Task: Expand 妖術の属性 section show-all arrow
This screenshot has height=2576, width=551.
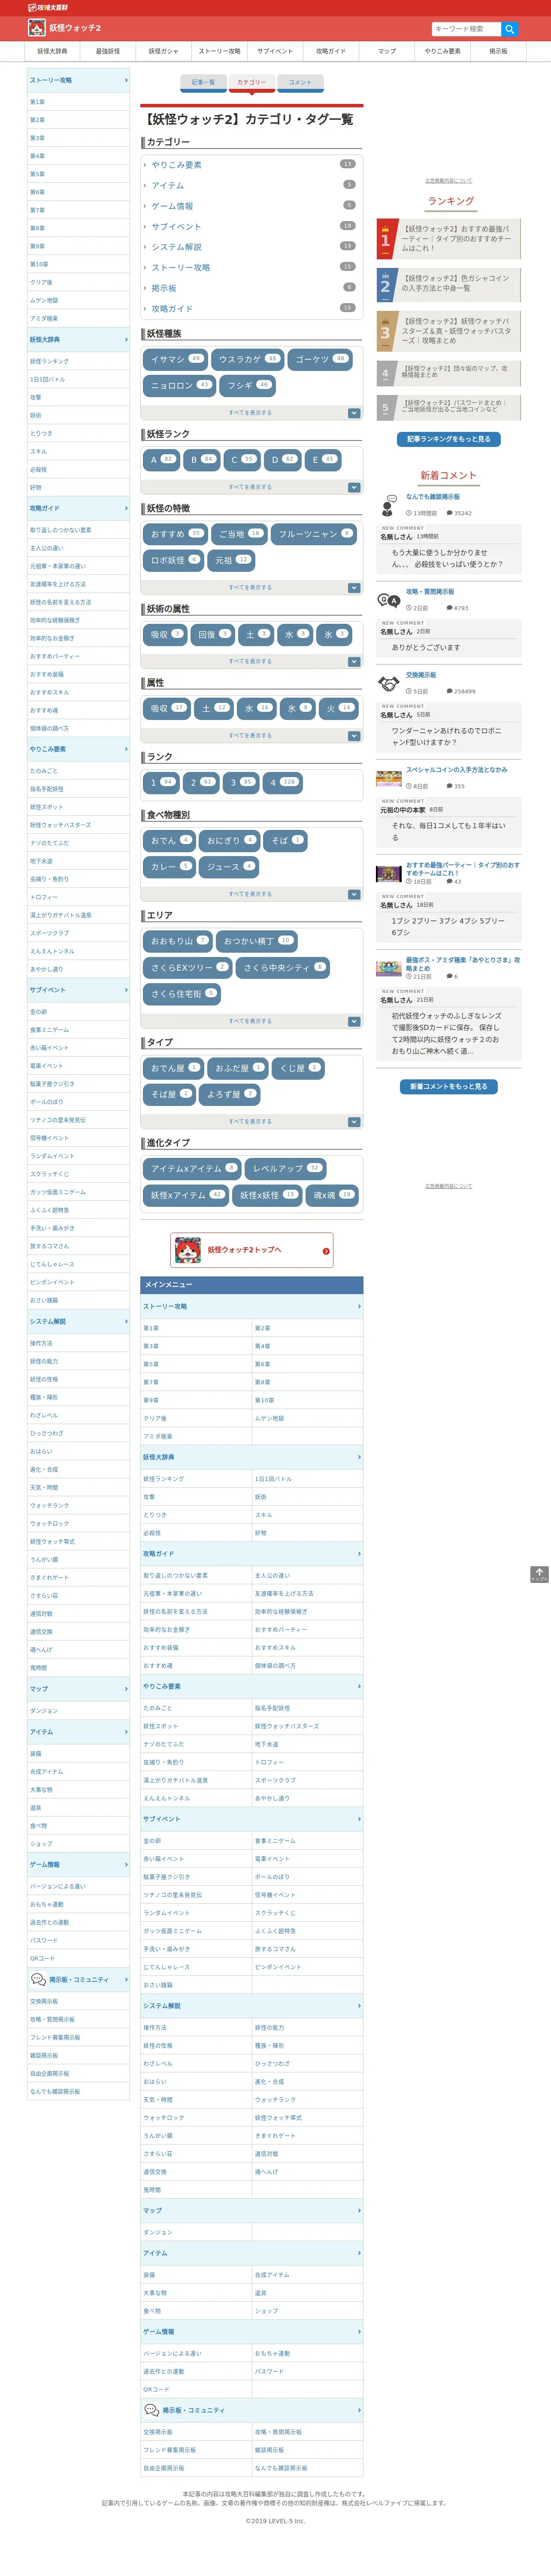Action: click(354, 661)
